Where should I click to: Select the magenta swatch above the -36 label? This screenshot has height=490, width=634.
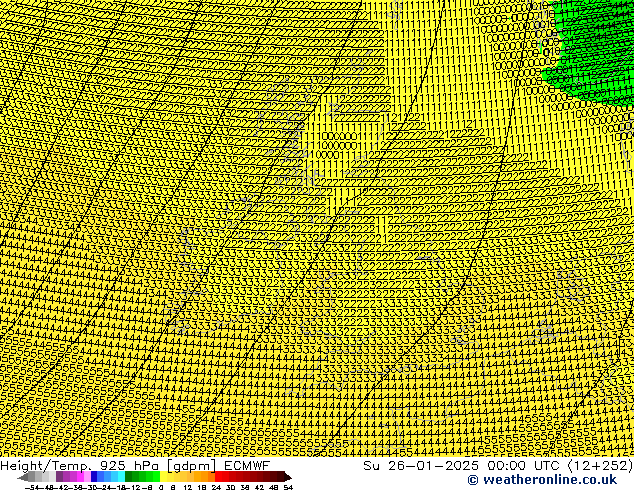point(80,476)
